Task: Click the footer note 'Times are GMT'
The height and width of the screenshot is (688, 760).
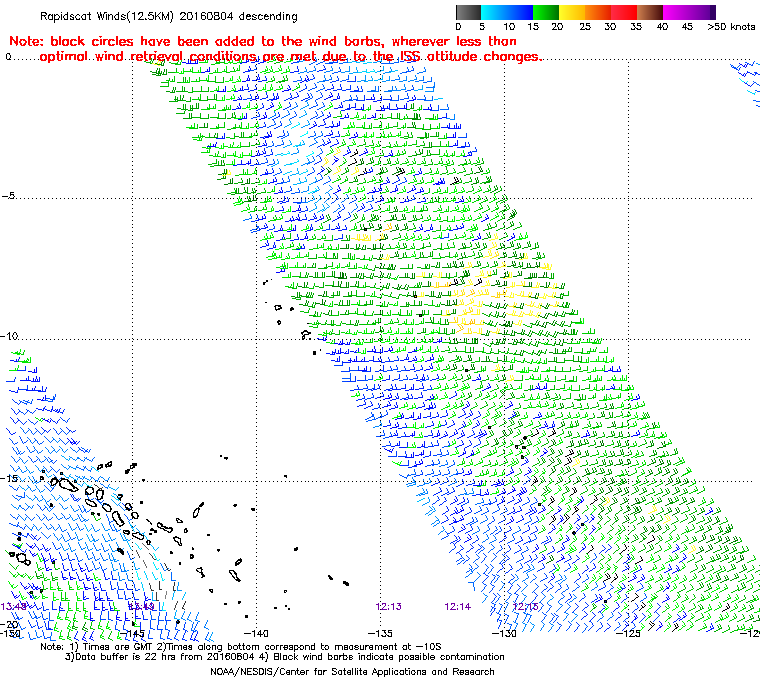Action: click(x=119, y=647)
